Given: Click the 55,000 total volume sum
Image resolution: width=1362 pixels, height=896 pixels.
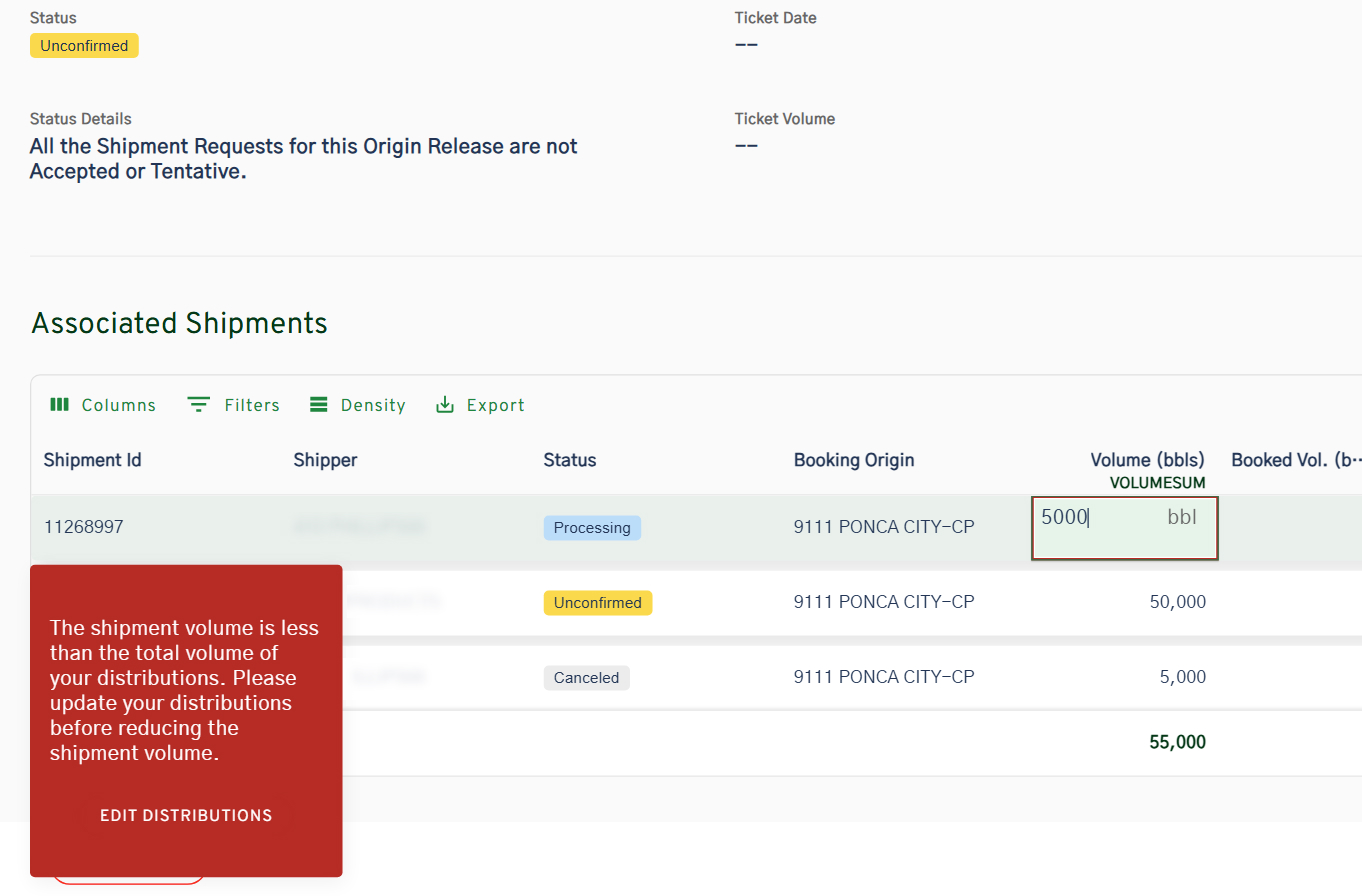Looking at the screenshot, I should pos(1177,742).
